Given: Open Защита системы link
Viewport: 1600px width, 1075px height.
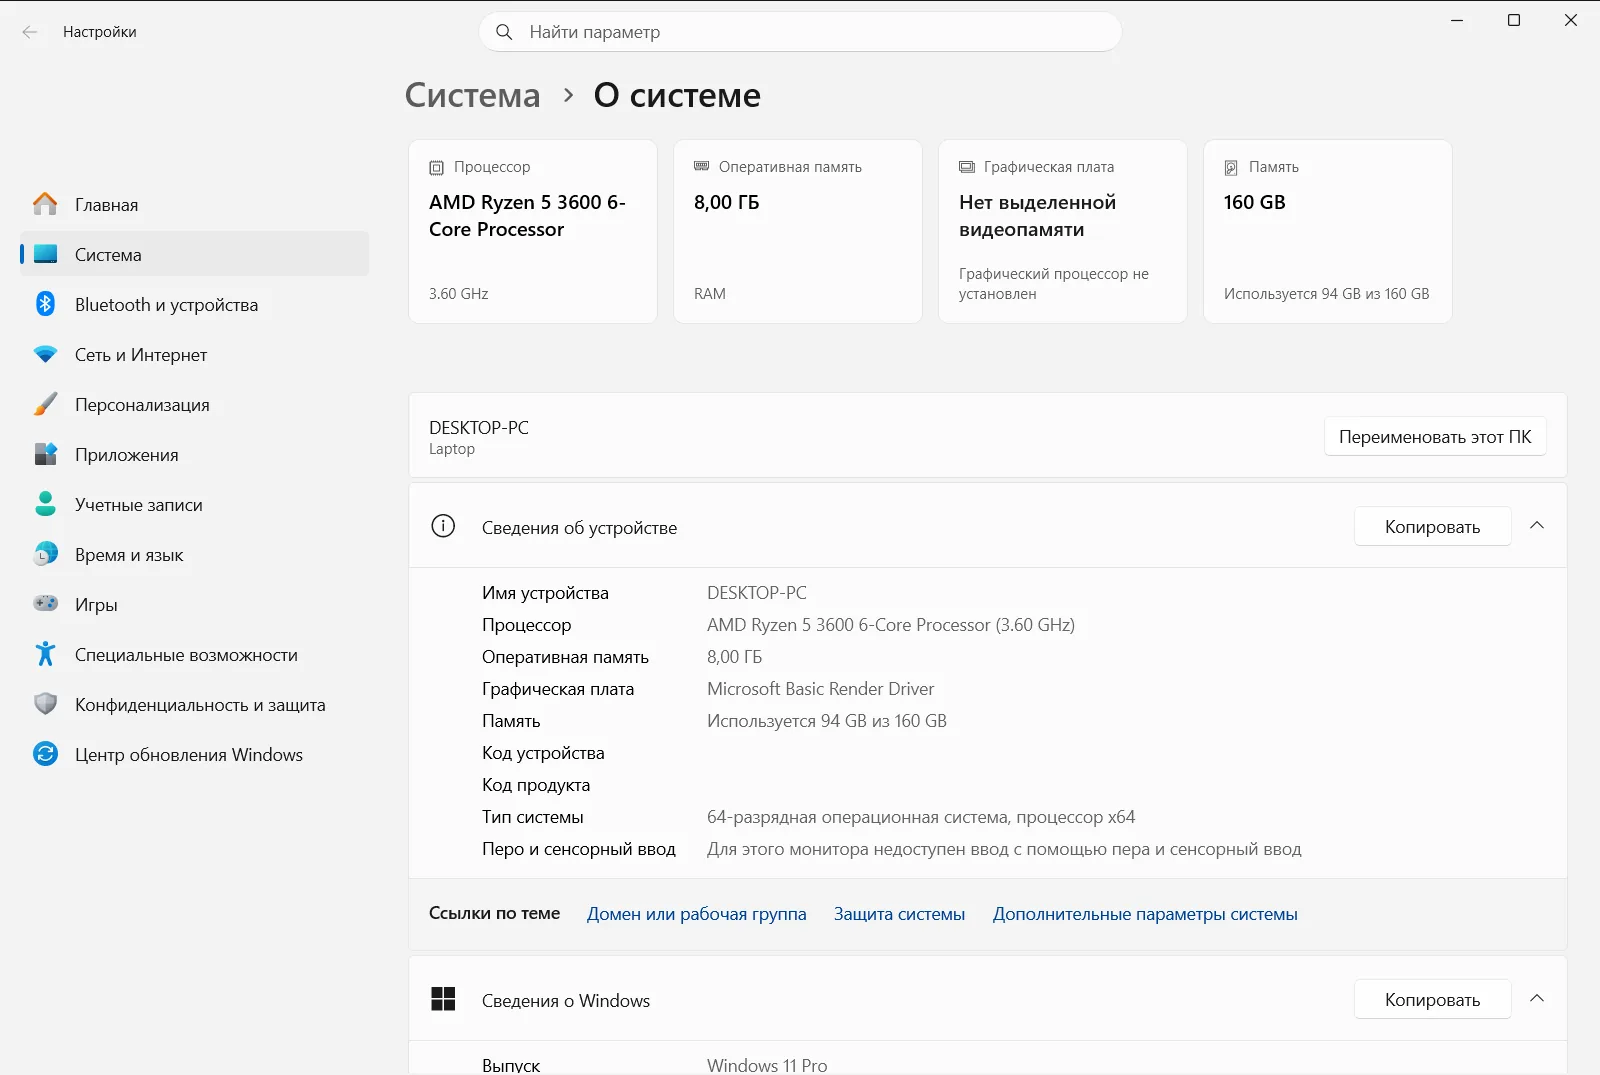Looking at the screenshot, I should point(899,914).
